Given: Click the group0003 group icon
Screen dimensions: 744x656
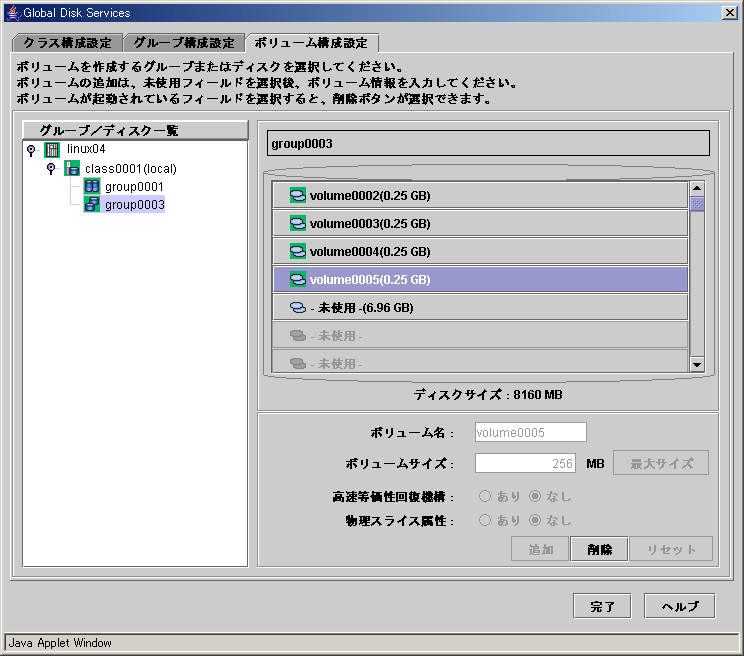Looking at the screenshot, I should tap(92, 205).
